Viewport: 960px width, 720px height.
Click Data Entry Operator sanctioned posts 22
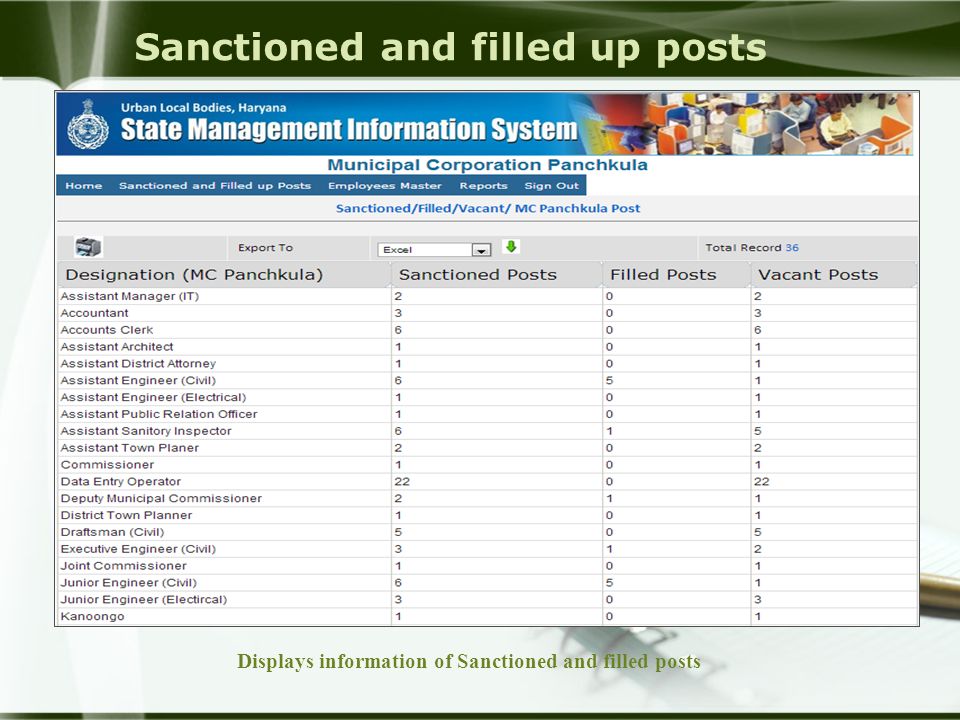pos(402,482)
